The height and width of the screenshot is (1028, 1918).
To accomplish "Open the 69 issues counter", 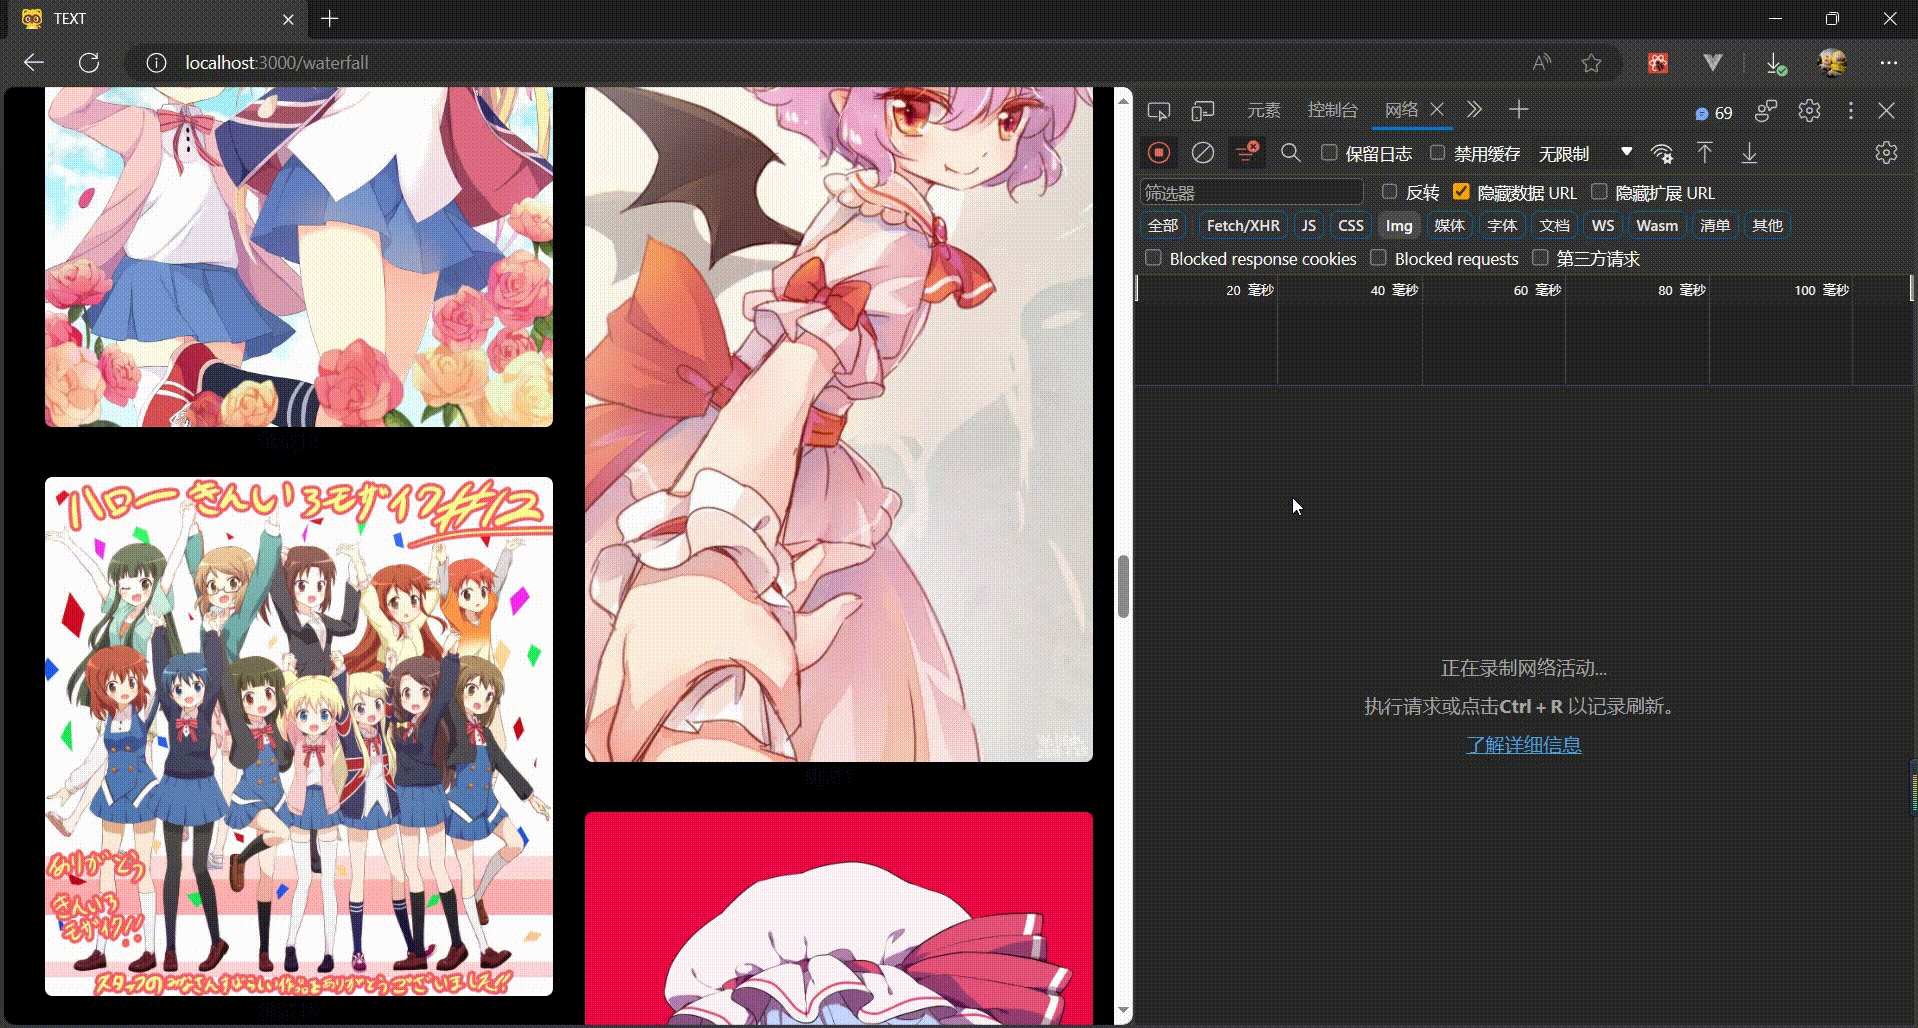I will (x=1714, y=113).
